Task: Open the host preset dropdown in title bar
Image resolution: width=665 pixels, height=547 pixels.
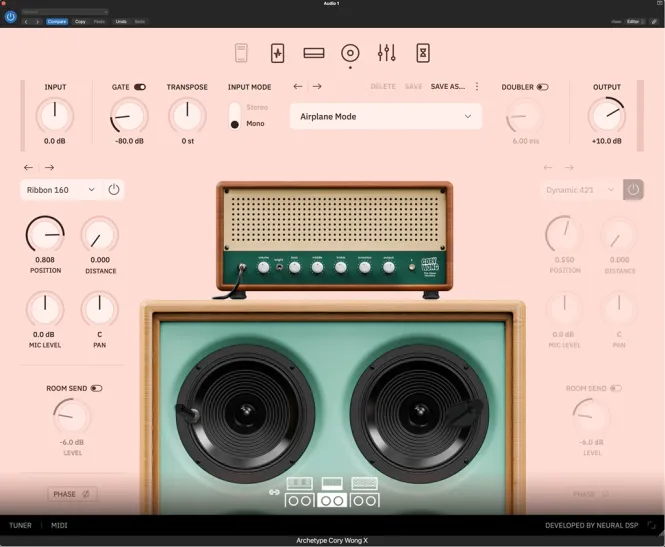Action: tap(64, 12)
